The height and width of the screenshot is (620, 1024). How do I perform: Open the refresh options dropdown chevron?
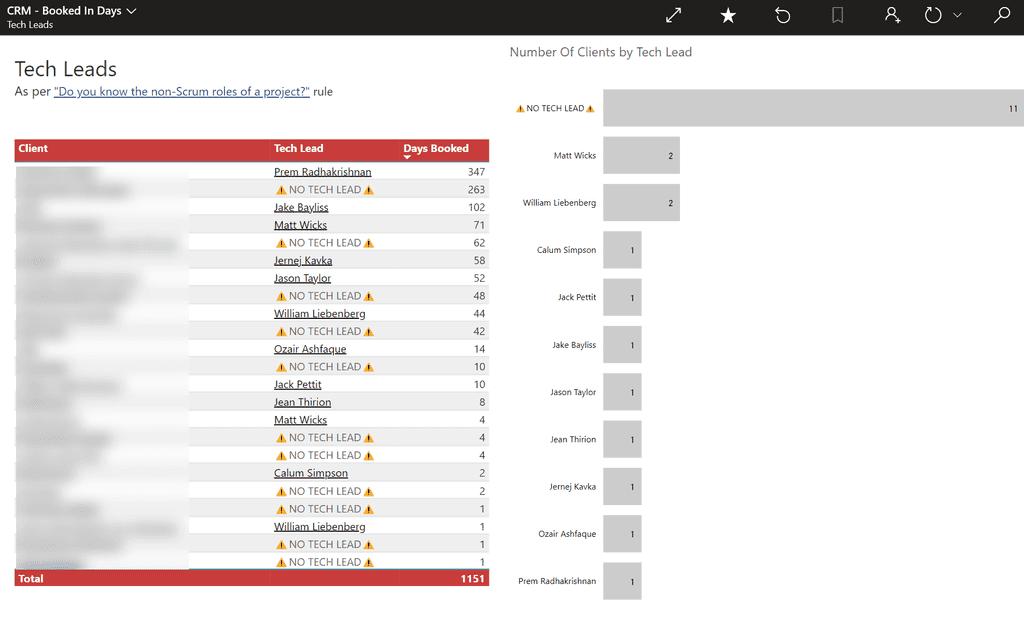(957, 16)
